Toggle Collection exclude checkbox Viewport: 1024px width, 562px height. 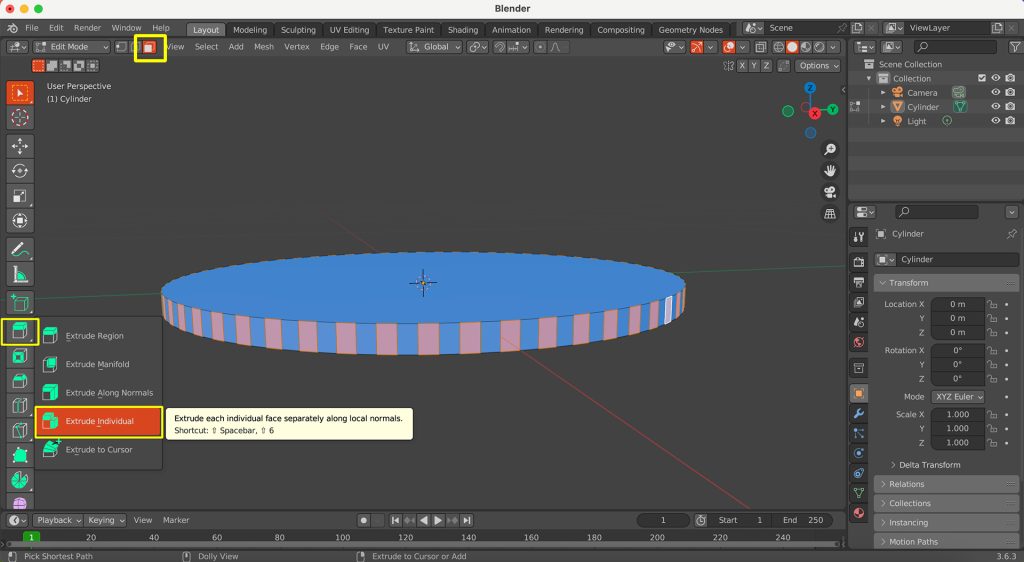(982, 78)
